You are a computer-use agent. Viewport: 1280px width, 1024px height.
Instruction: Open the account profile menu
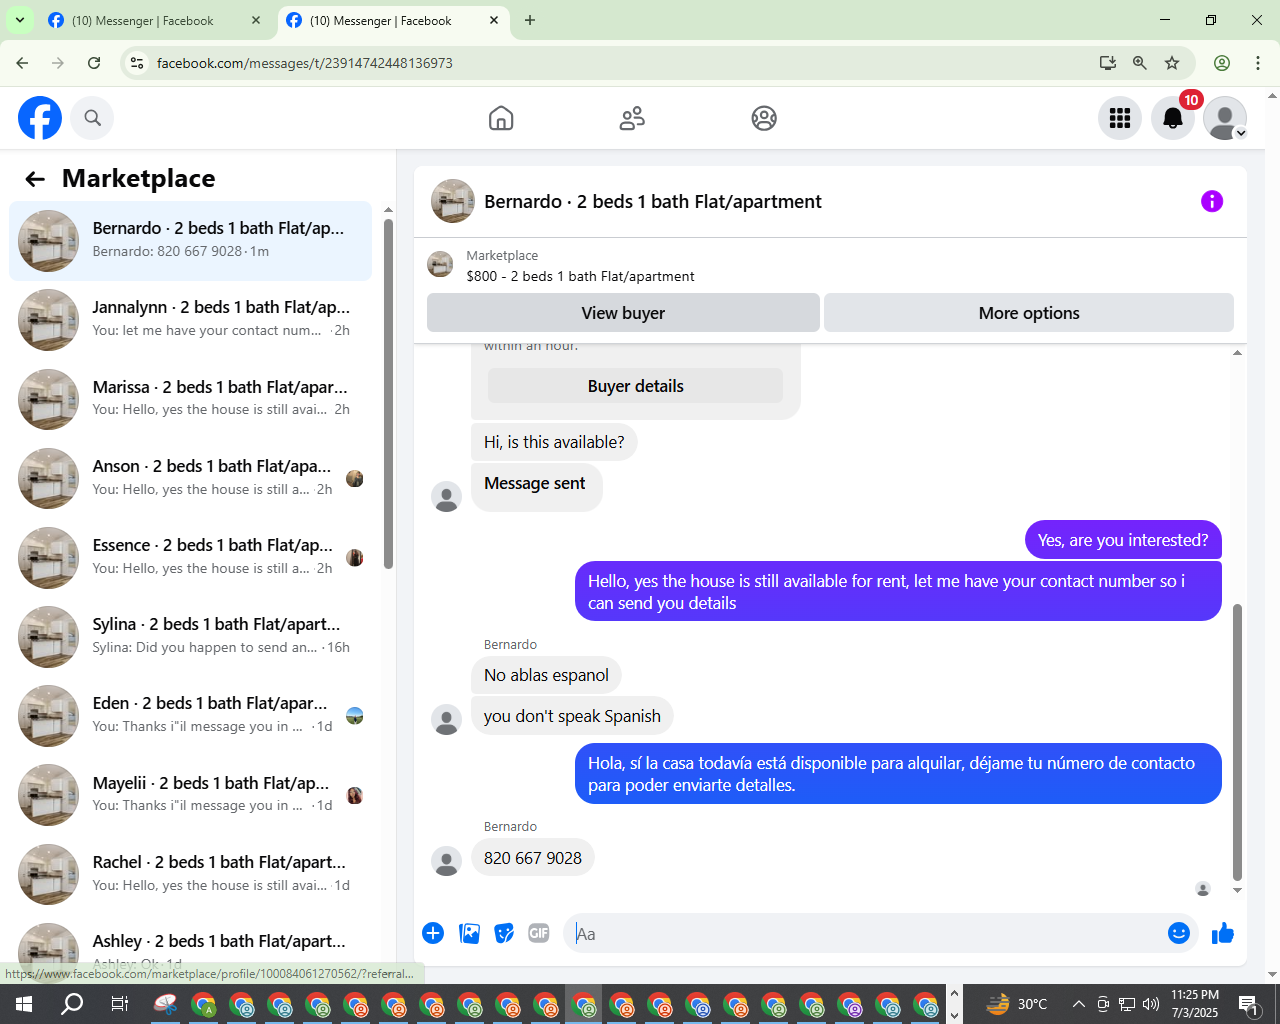1225,118
